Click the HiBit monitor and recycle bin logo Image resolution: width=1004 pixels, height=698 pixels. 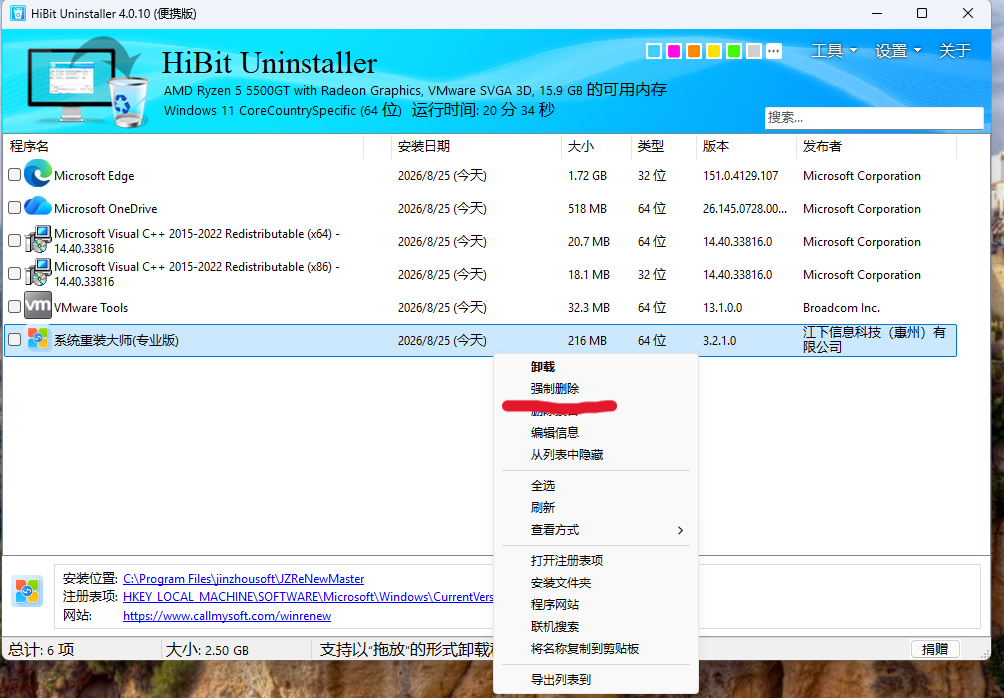88,82
